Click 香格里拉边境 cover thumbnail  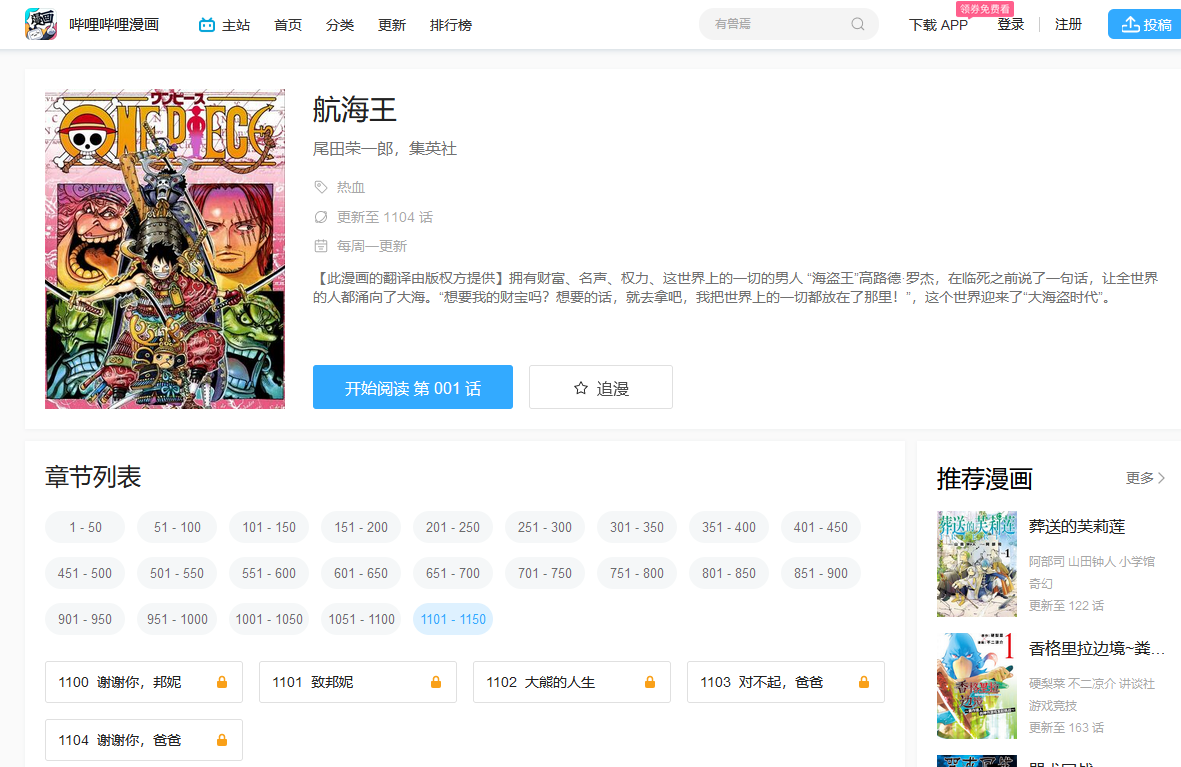pos(977,686)
